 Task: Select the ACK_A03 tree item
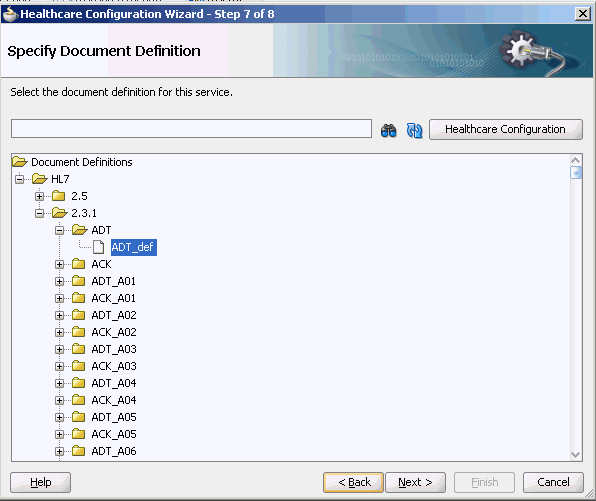coord(114,366)
